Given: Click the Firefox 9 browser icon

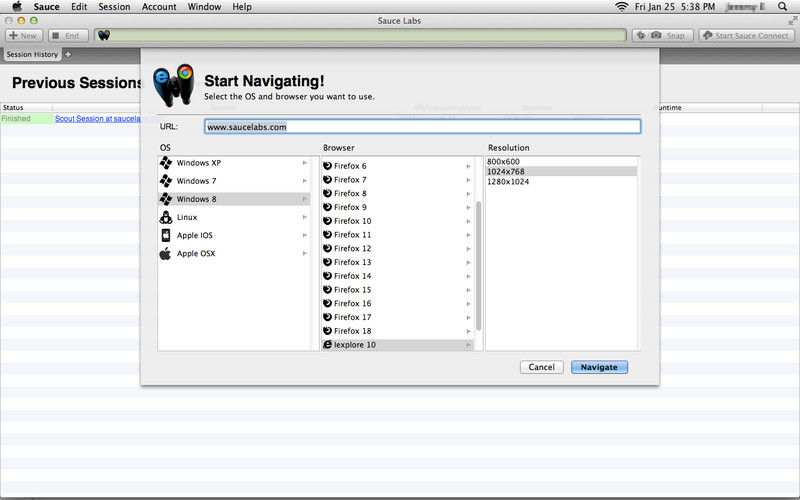Looking at the screenshot, I should [x=328, y=207].
